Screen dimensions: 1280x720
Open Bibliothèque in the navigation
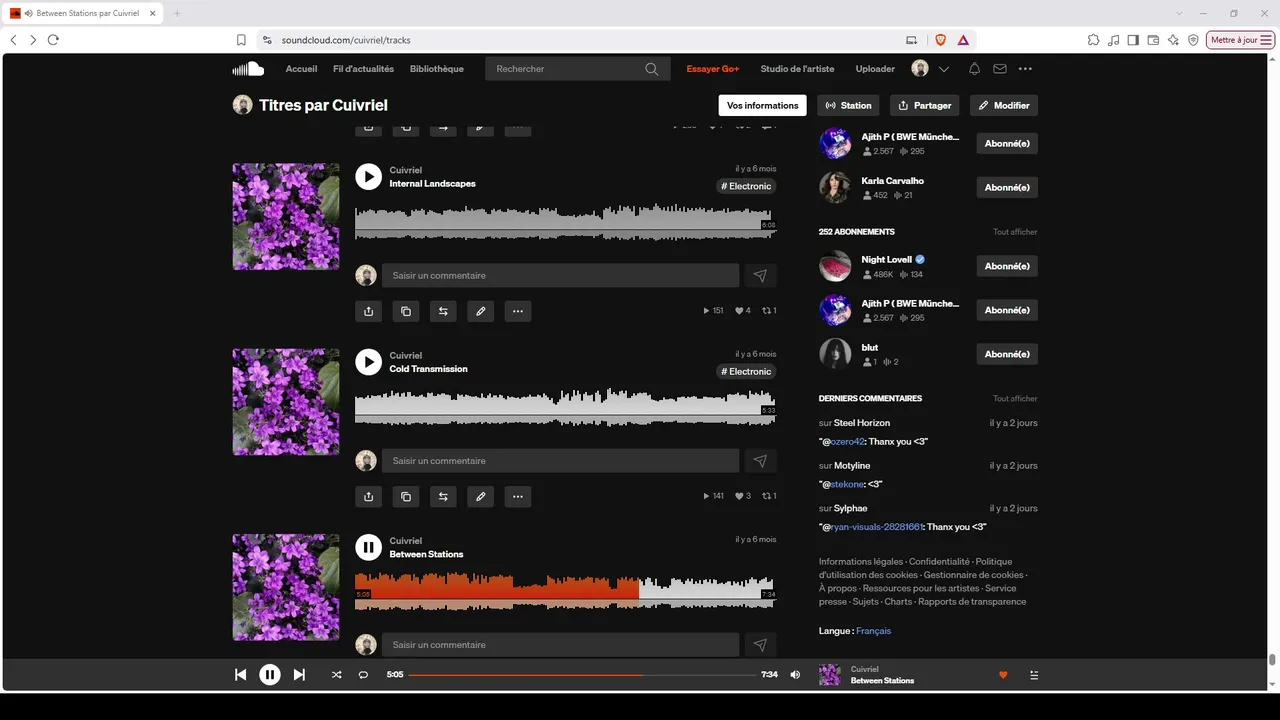pos(437,69)
